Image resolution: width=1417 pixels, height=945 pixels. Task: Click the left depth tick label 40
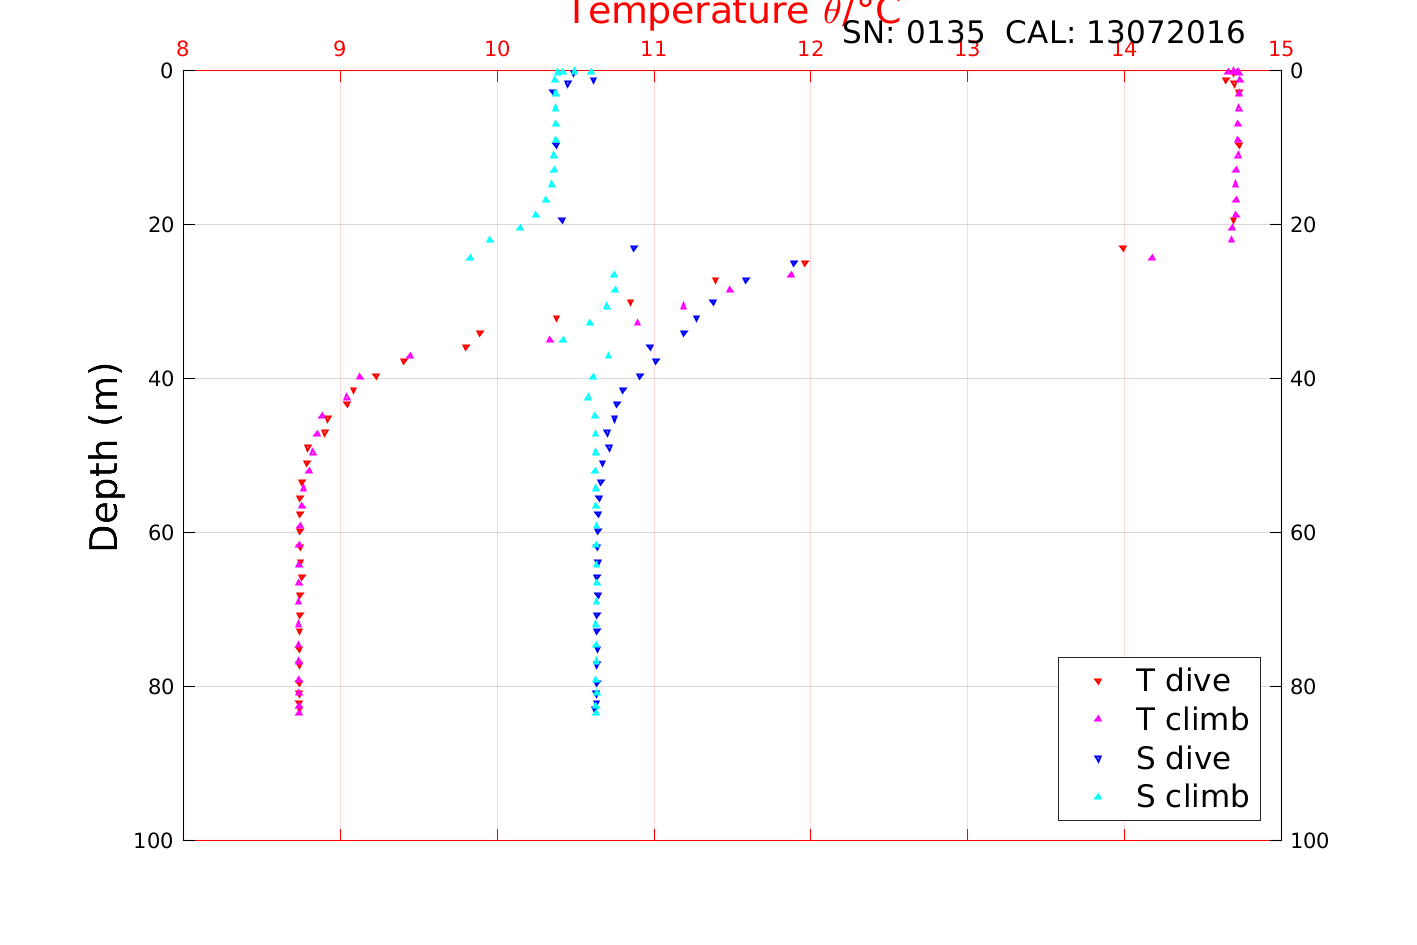[160, 379]
